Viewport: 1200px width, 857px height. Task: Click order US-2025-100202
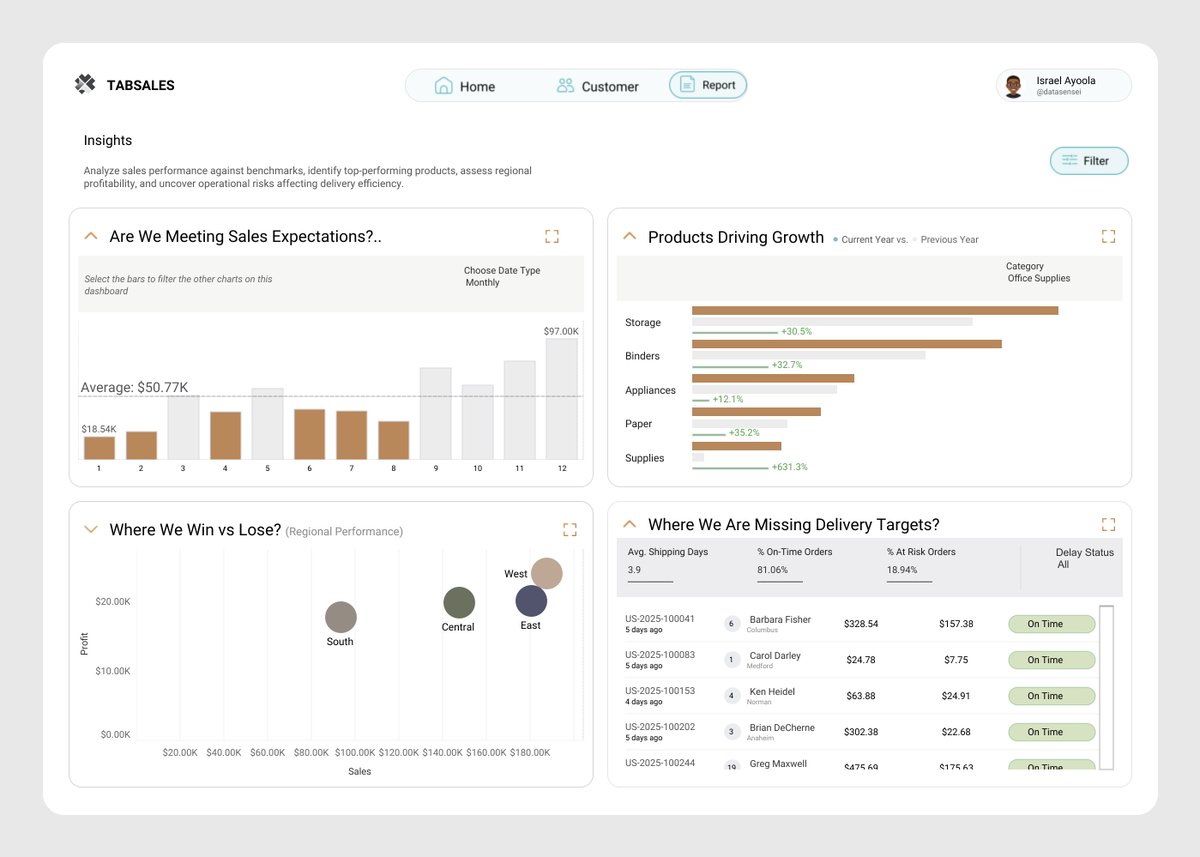coord(660,727)
